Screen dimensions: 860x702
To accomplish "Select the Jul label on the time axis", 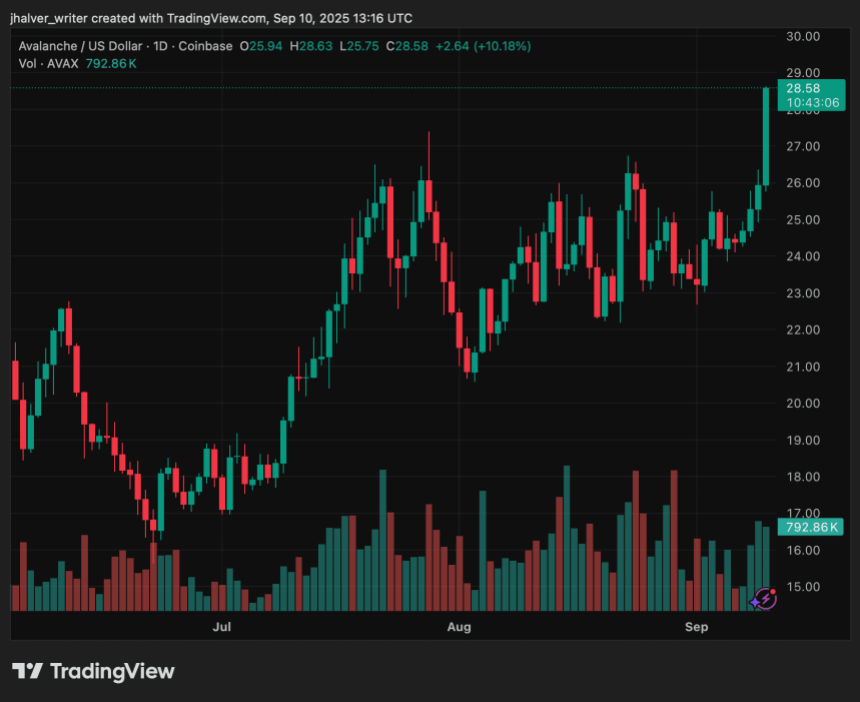I will [x=221, y=627].
